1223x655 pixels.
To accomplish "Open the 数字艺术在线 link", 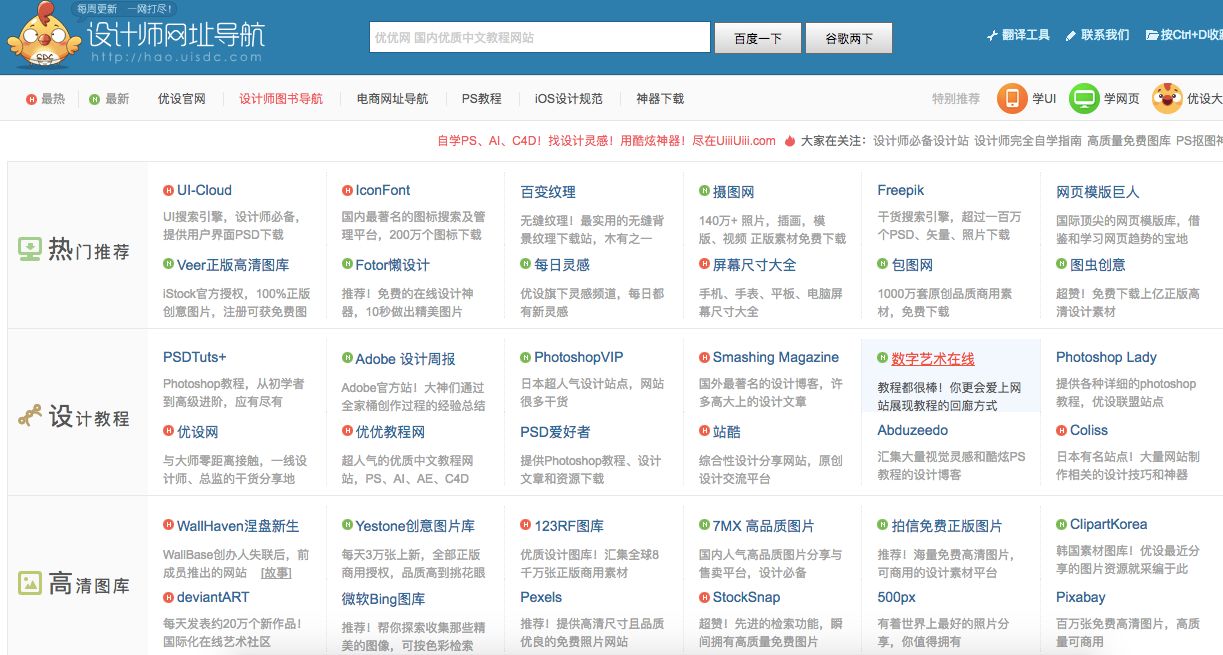I will (932, 358).
